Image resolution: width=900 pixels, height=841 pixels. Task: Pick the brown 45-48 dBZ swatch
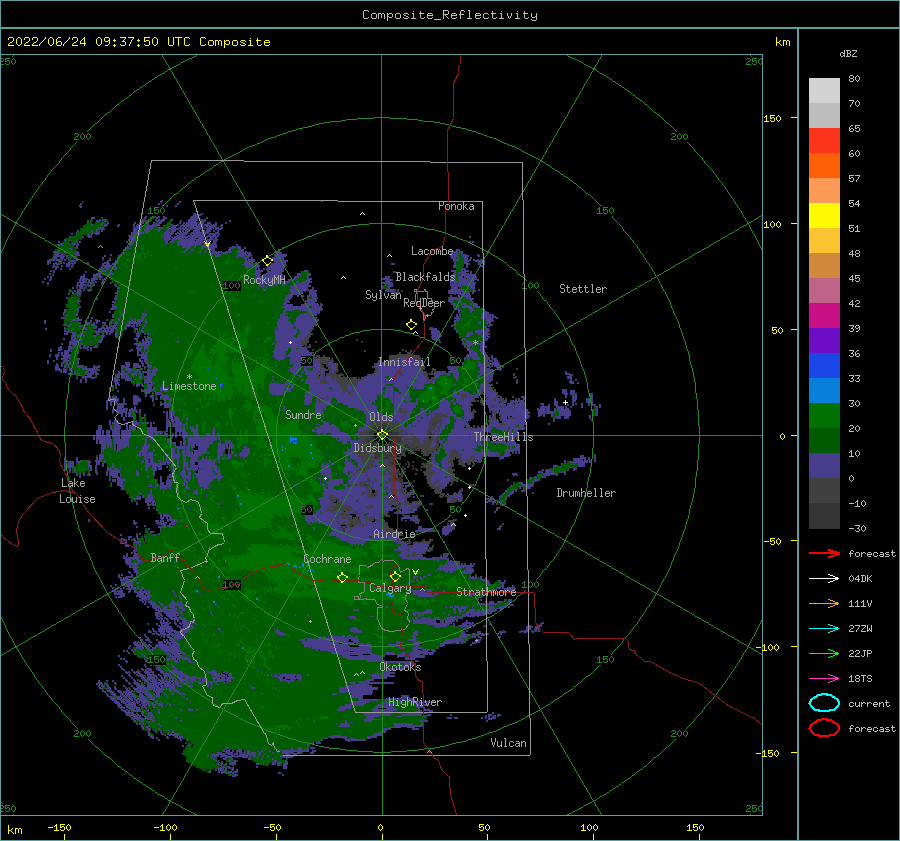pyautogui.click(x=824, y=266)
